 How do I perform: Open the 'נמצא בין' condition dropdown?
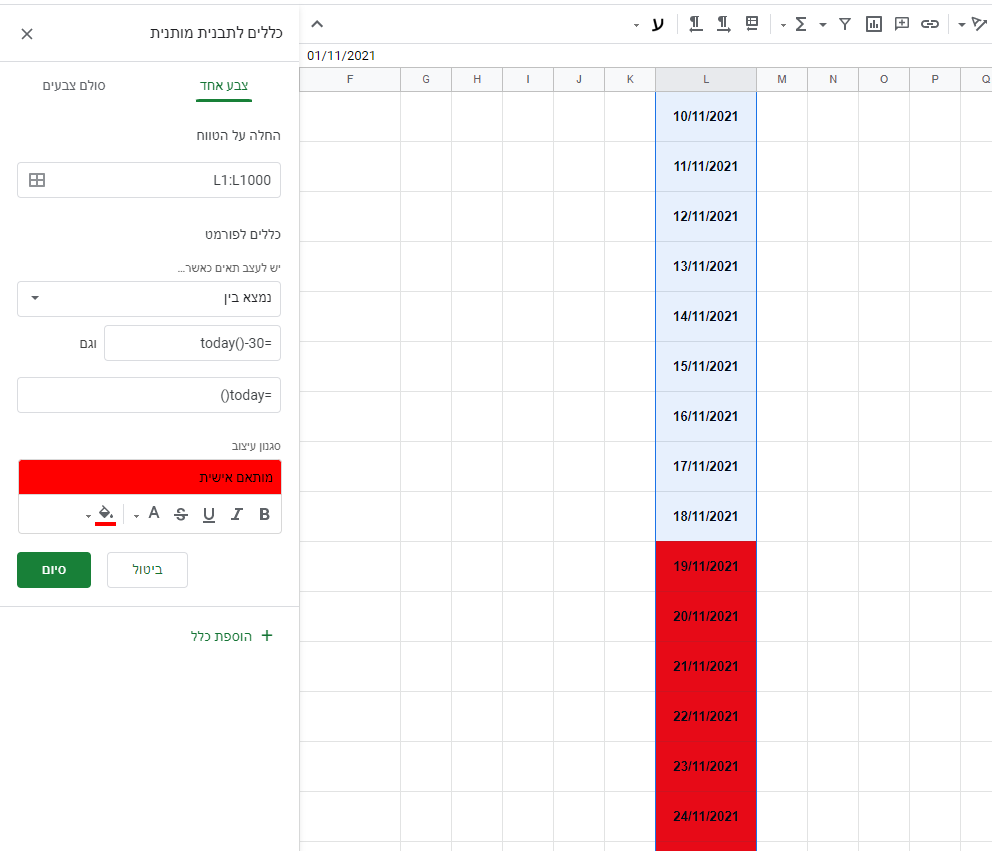(149, 299)
